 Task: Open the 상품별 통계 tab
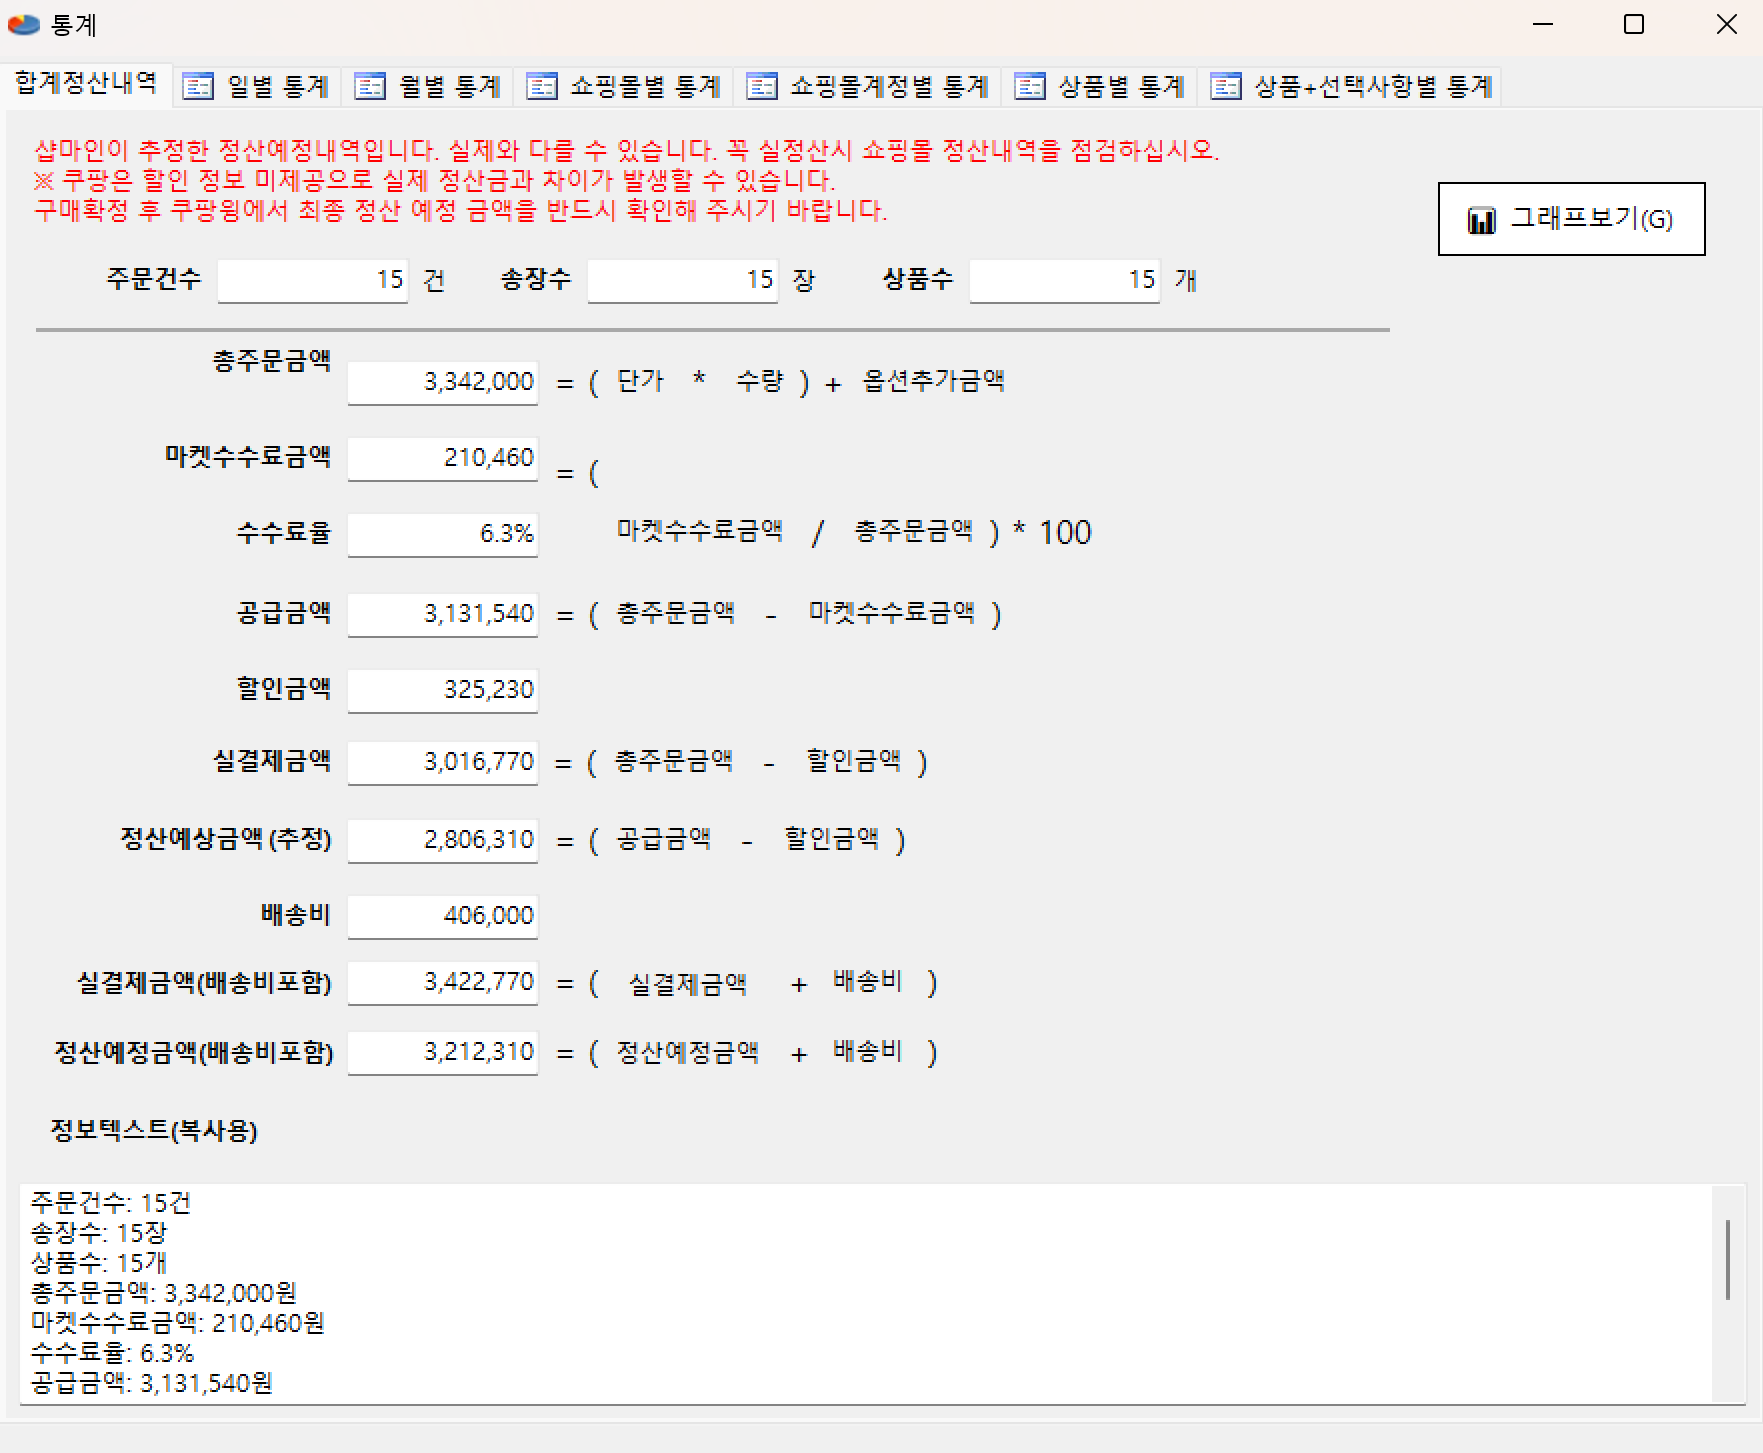click(1120, 87)
